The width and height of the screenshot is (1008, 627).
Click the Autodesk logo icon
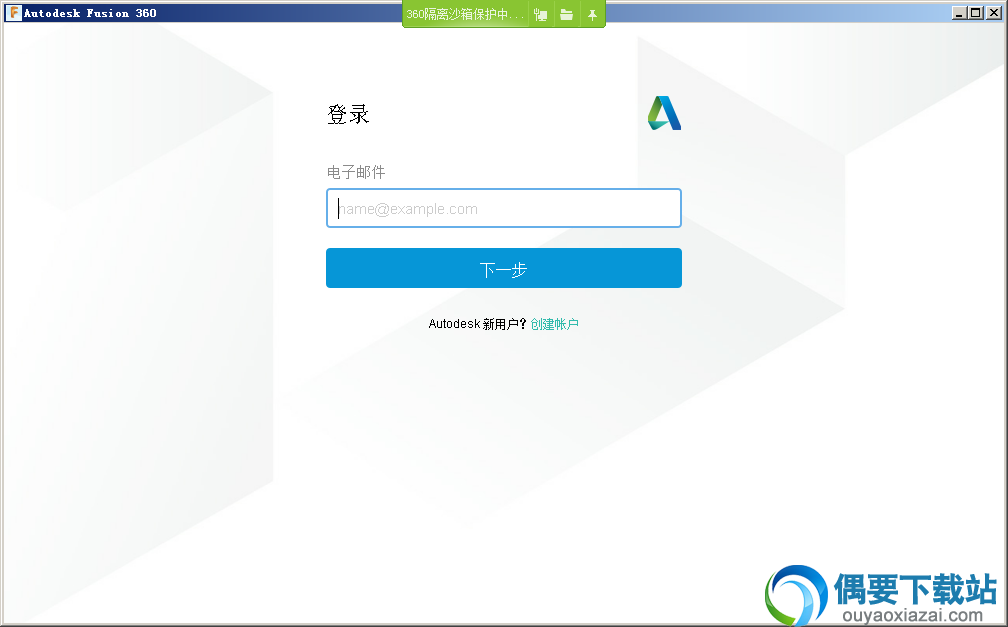[664, 113]
